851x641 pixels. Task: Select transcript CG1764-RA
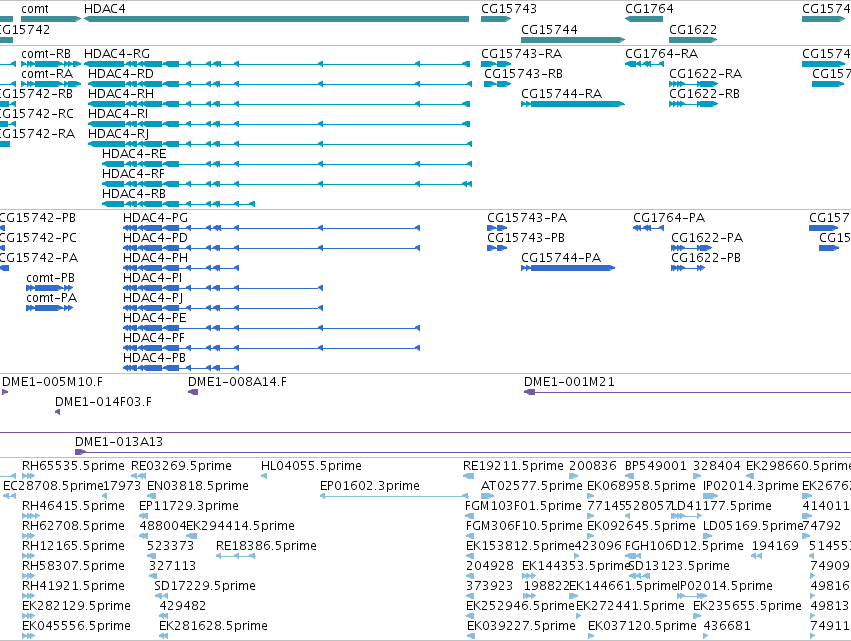pyautogui.click(x=644, y=64)
